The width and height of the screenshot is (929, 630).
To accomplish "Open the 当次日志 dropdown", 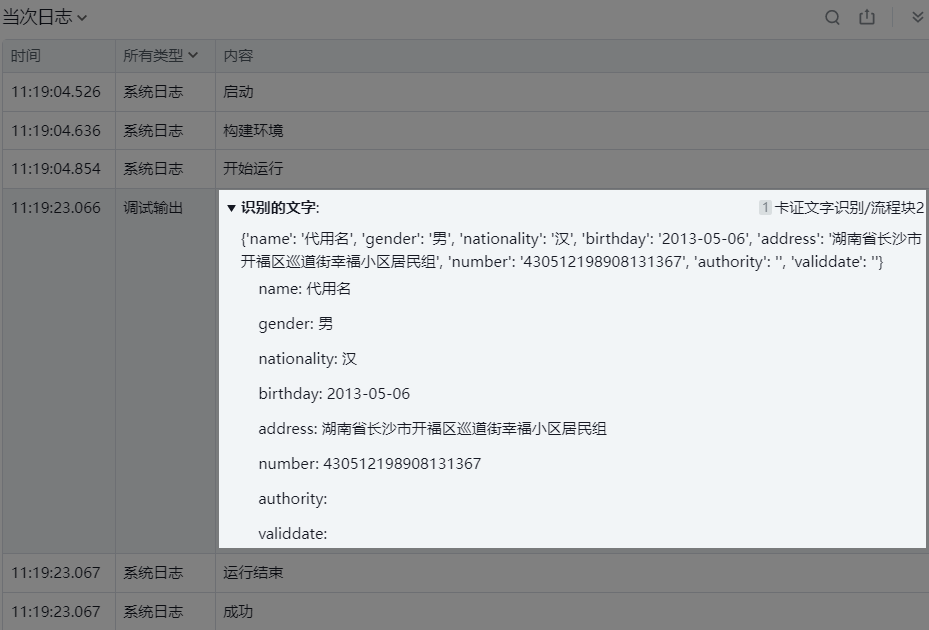I will point(45,17).
